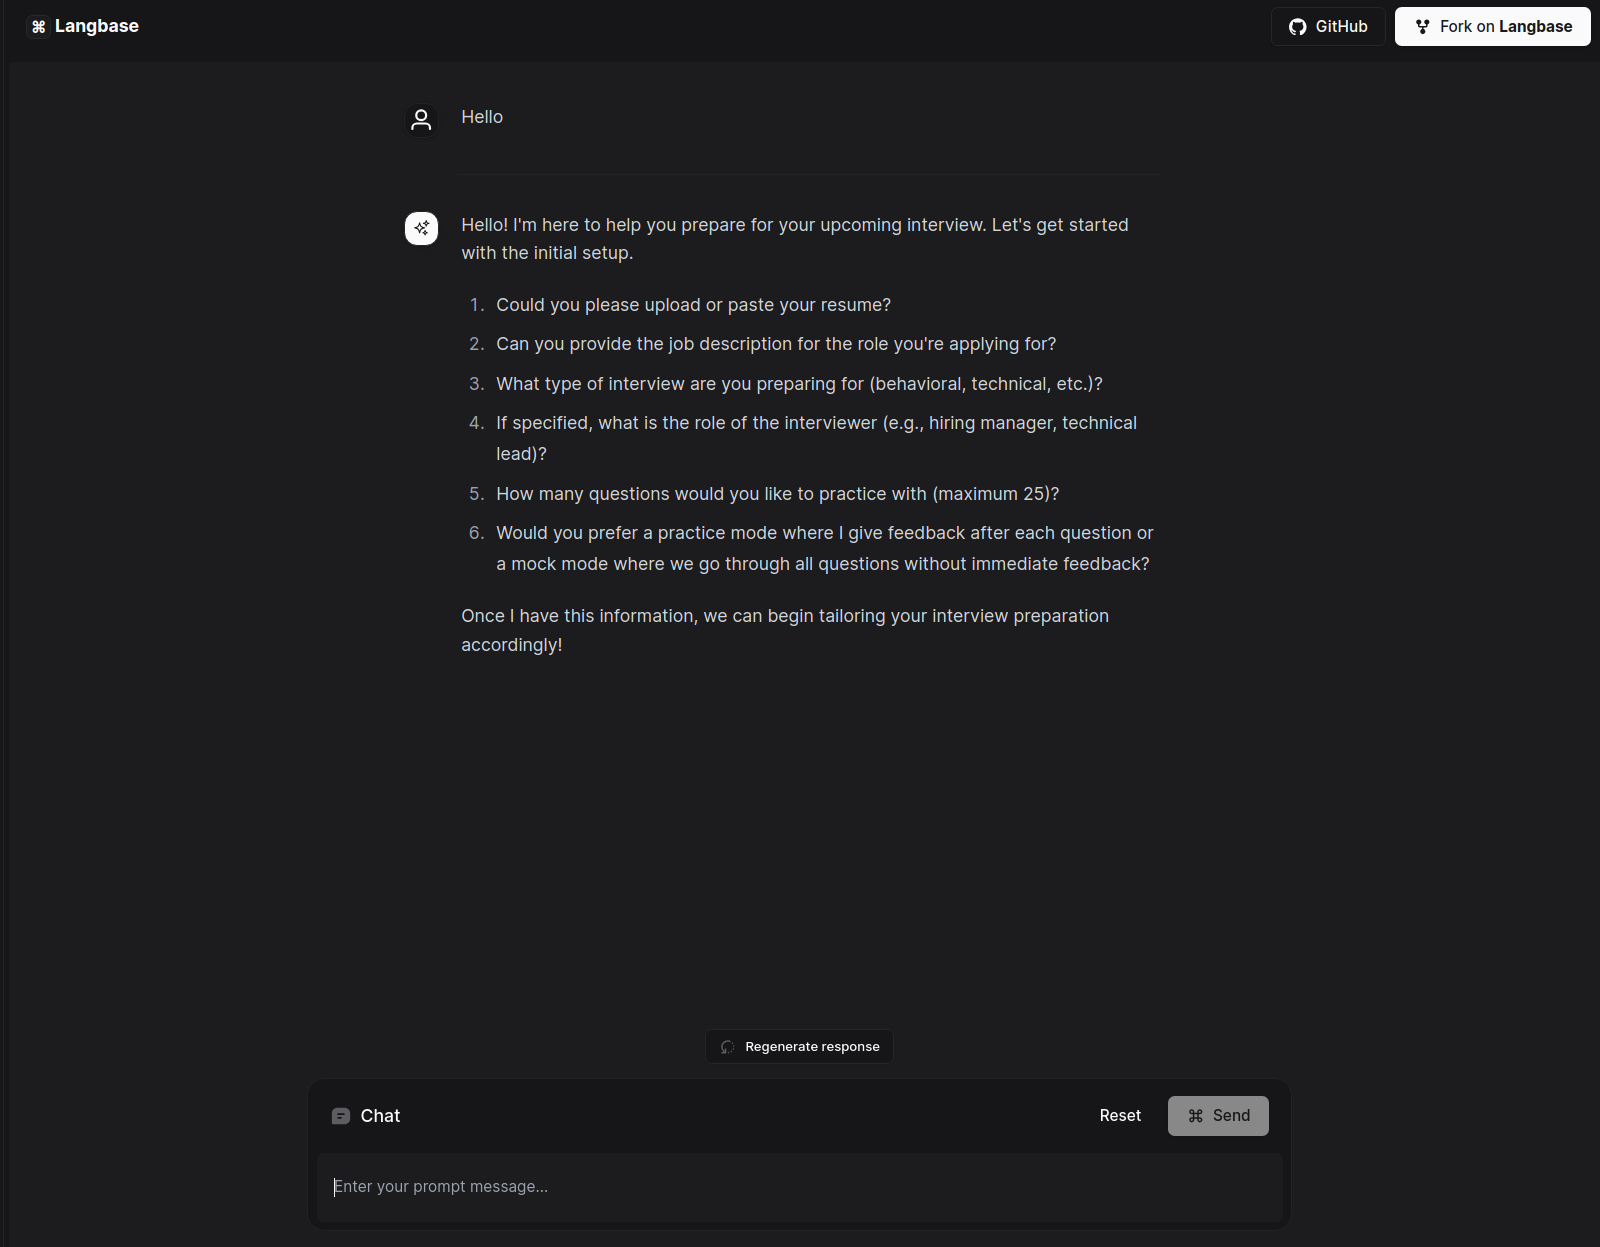
Task: Click the Langbase command logo icon
Action: click(x=38, y=27)
